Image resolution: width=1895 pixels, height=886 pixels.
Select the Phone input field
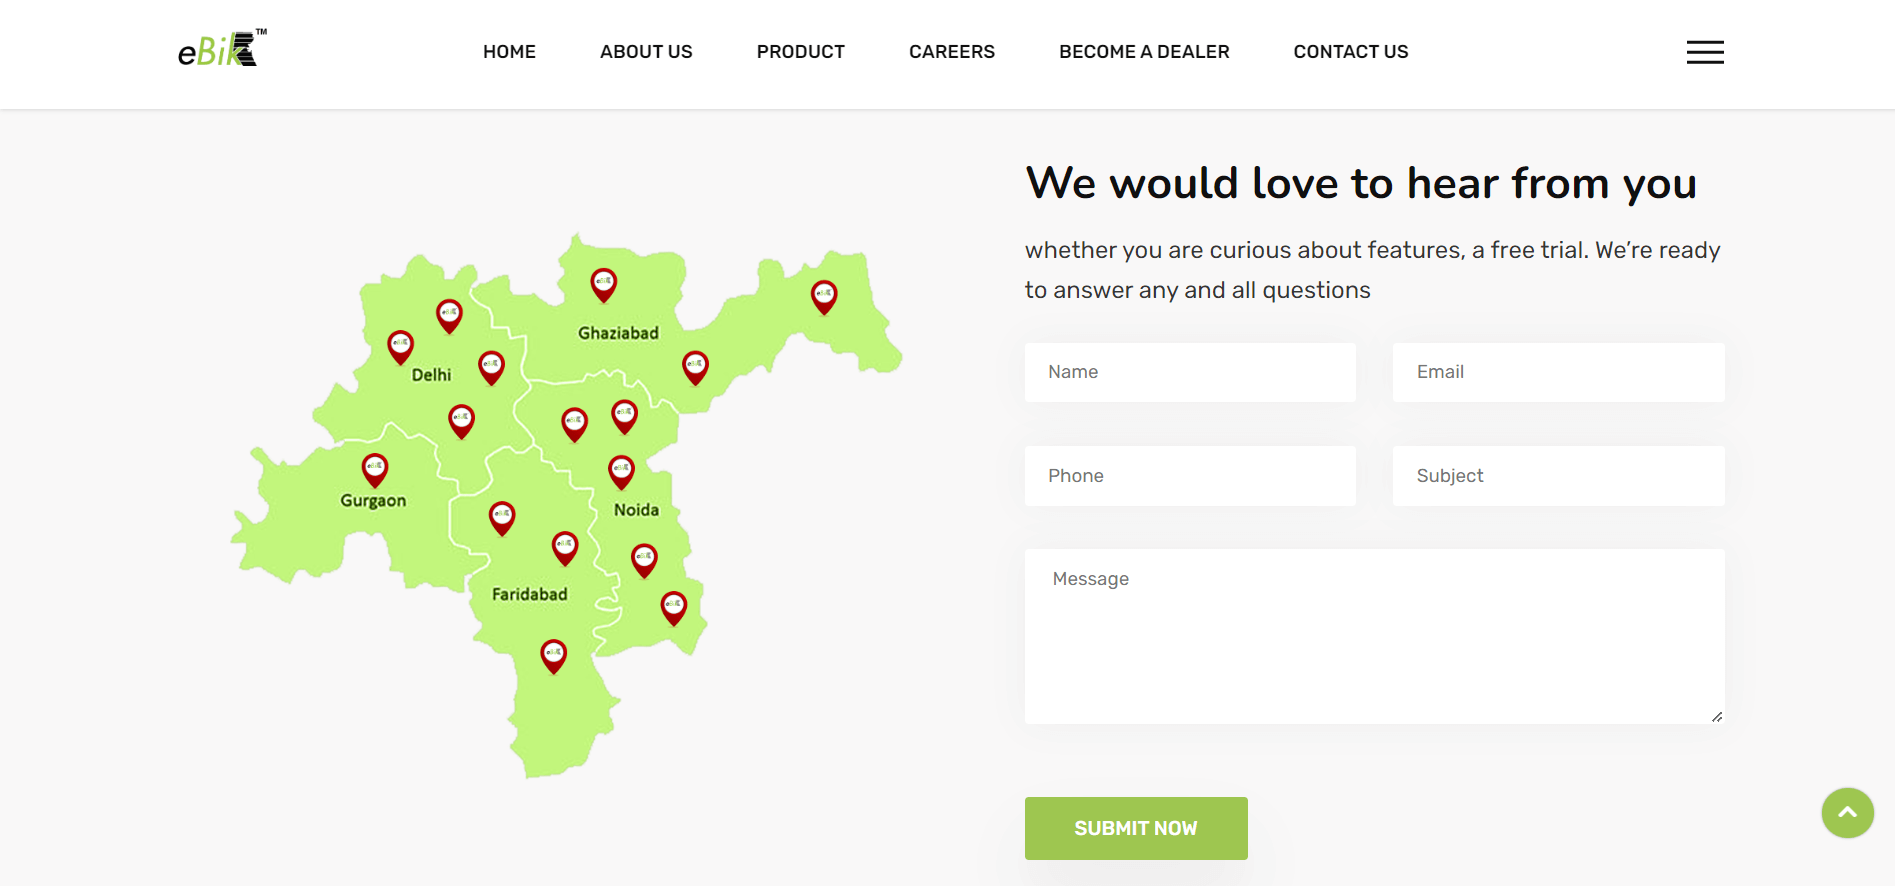[x=1190, y=476]
